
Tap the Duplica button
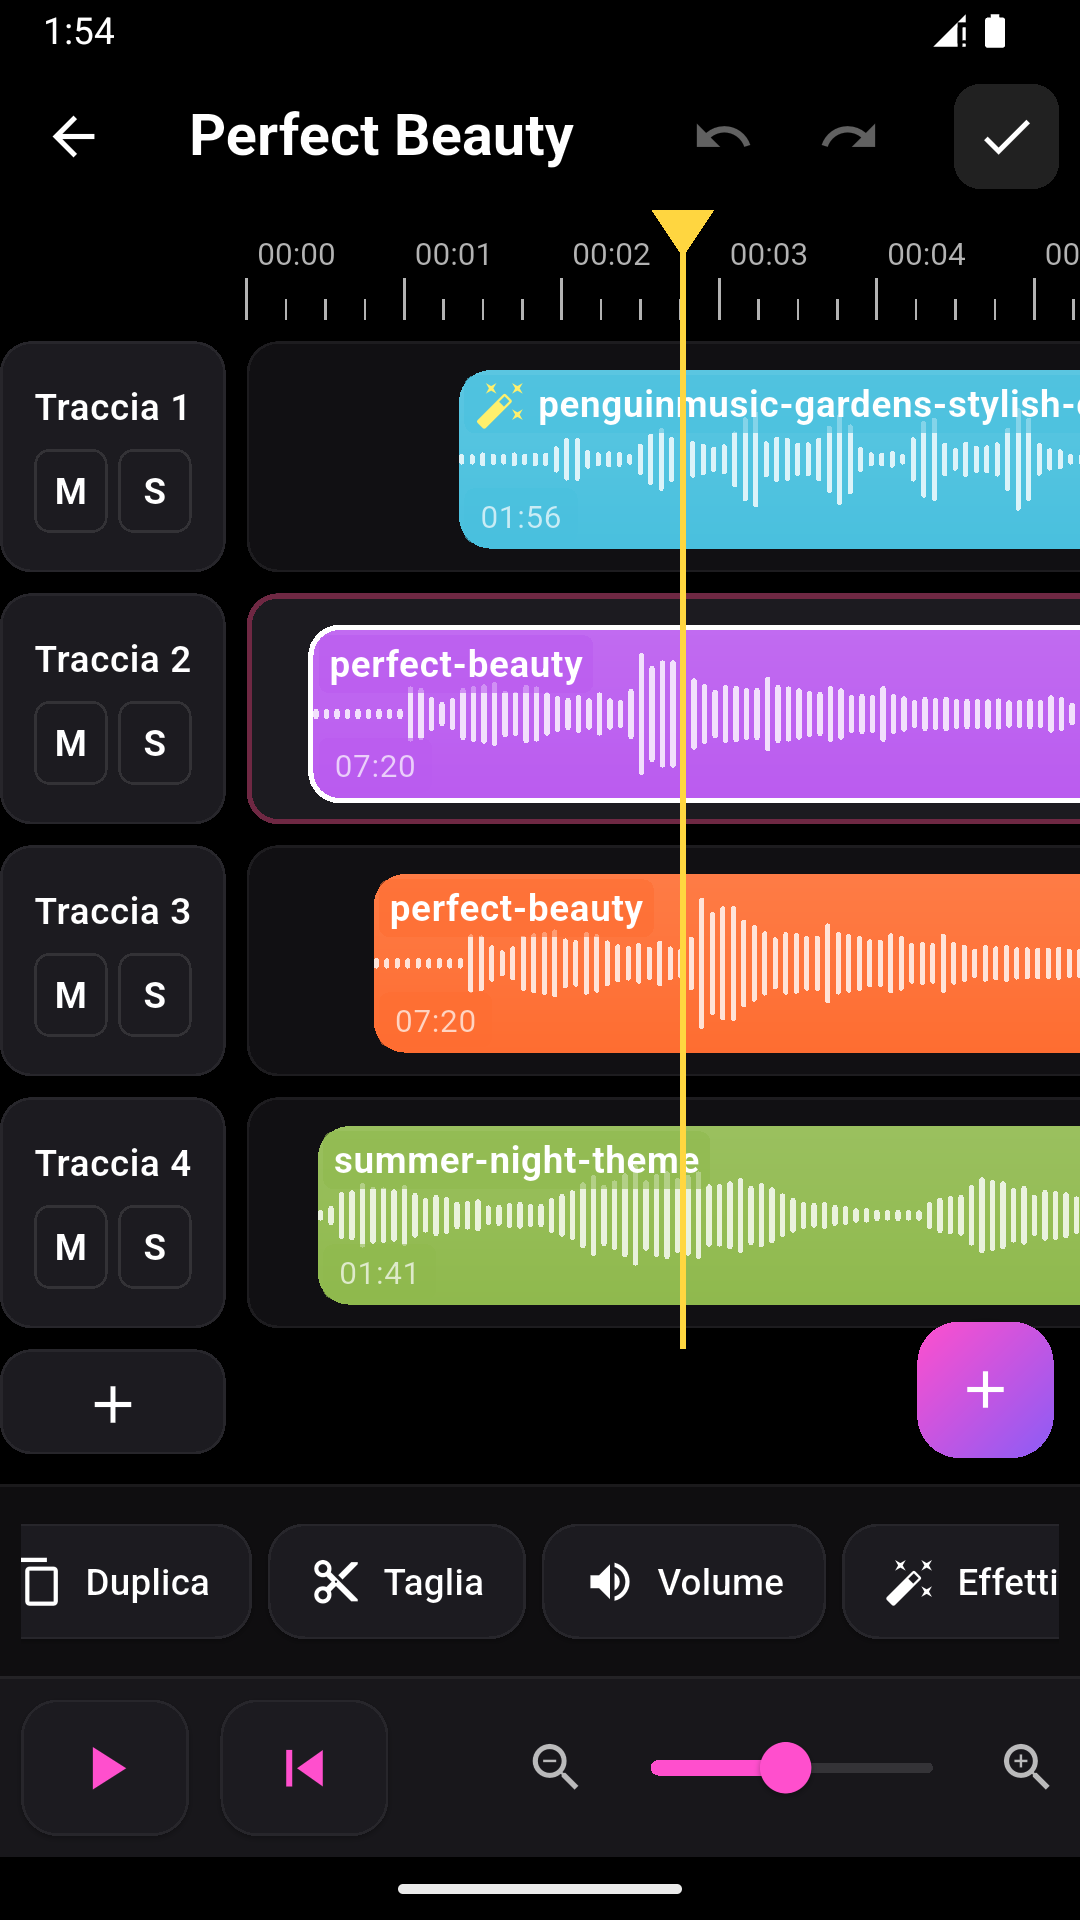coord(135,1582)
